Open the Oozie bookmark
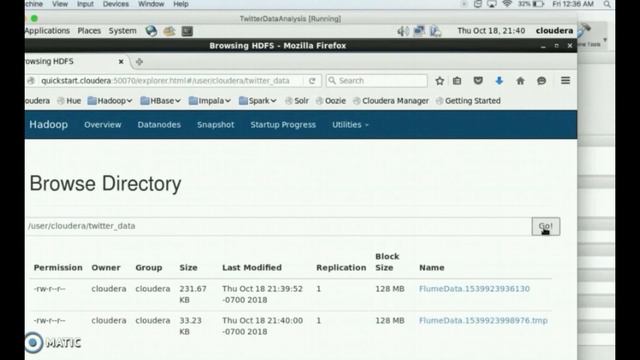This screenshot has height=360, width=640. [x=331, y=101]
